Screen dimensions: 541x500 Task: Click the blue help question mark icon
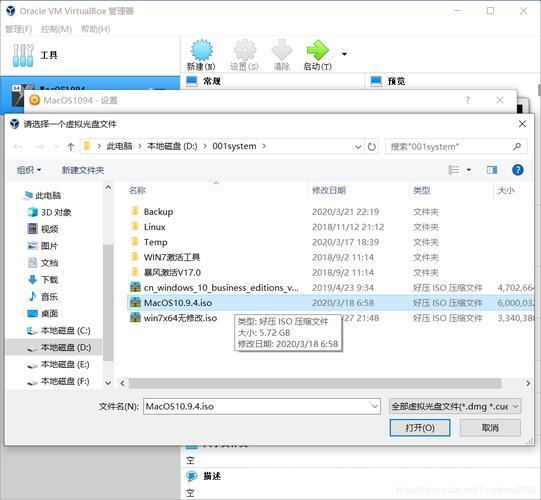coord(518,170)
